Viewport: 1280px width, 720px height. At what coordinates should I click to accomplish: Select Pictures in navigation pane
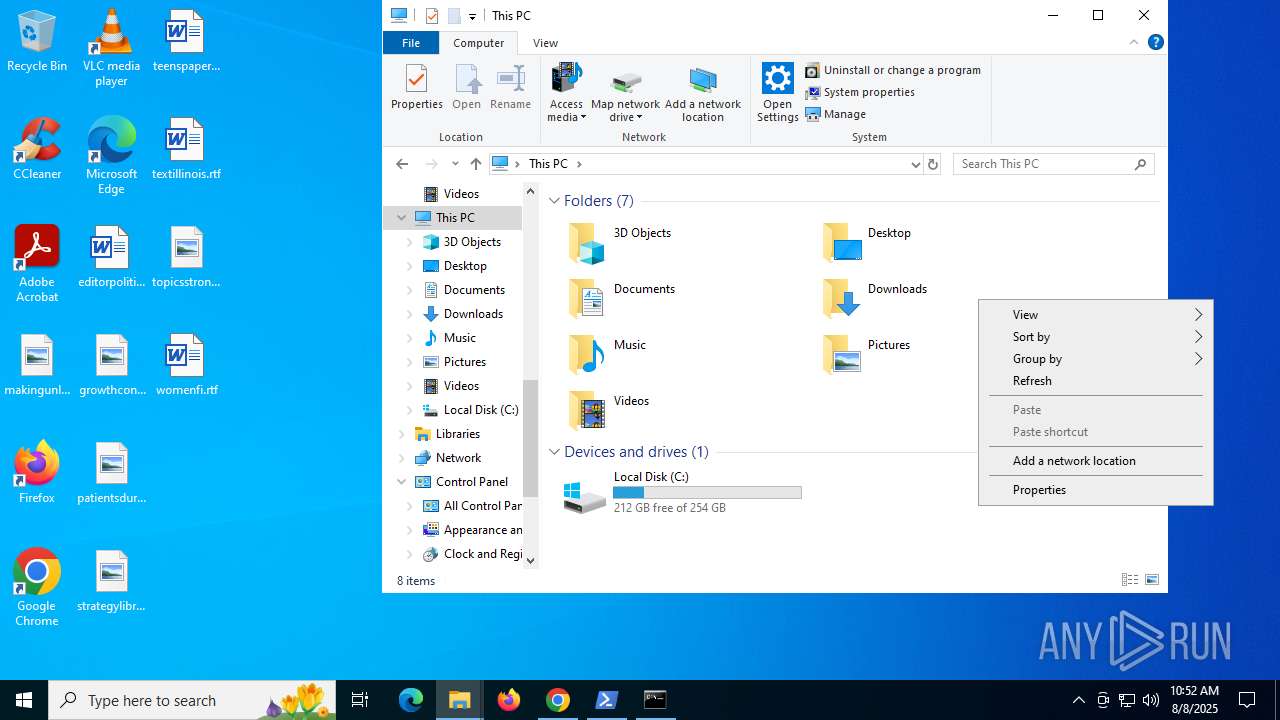[x=464, y=362]
